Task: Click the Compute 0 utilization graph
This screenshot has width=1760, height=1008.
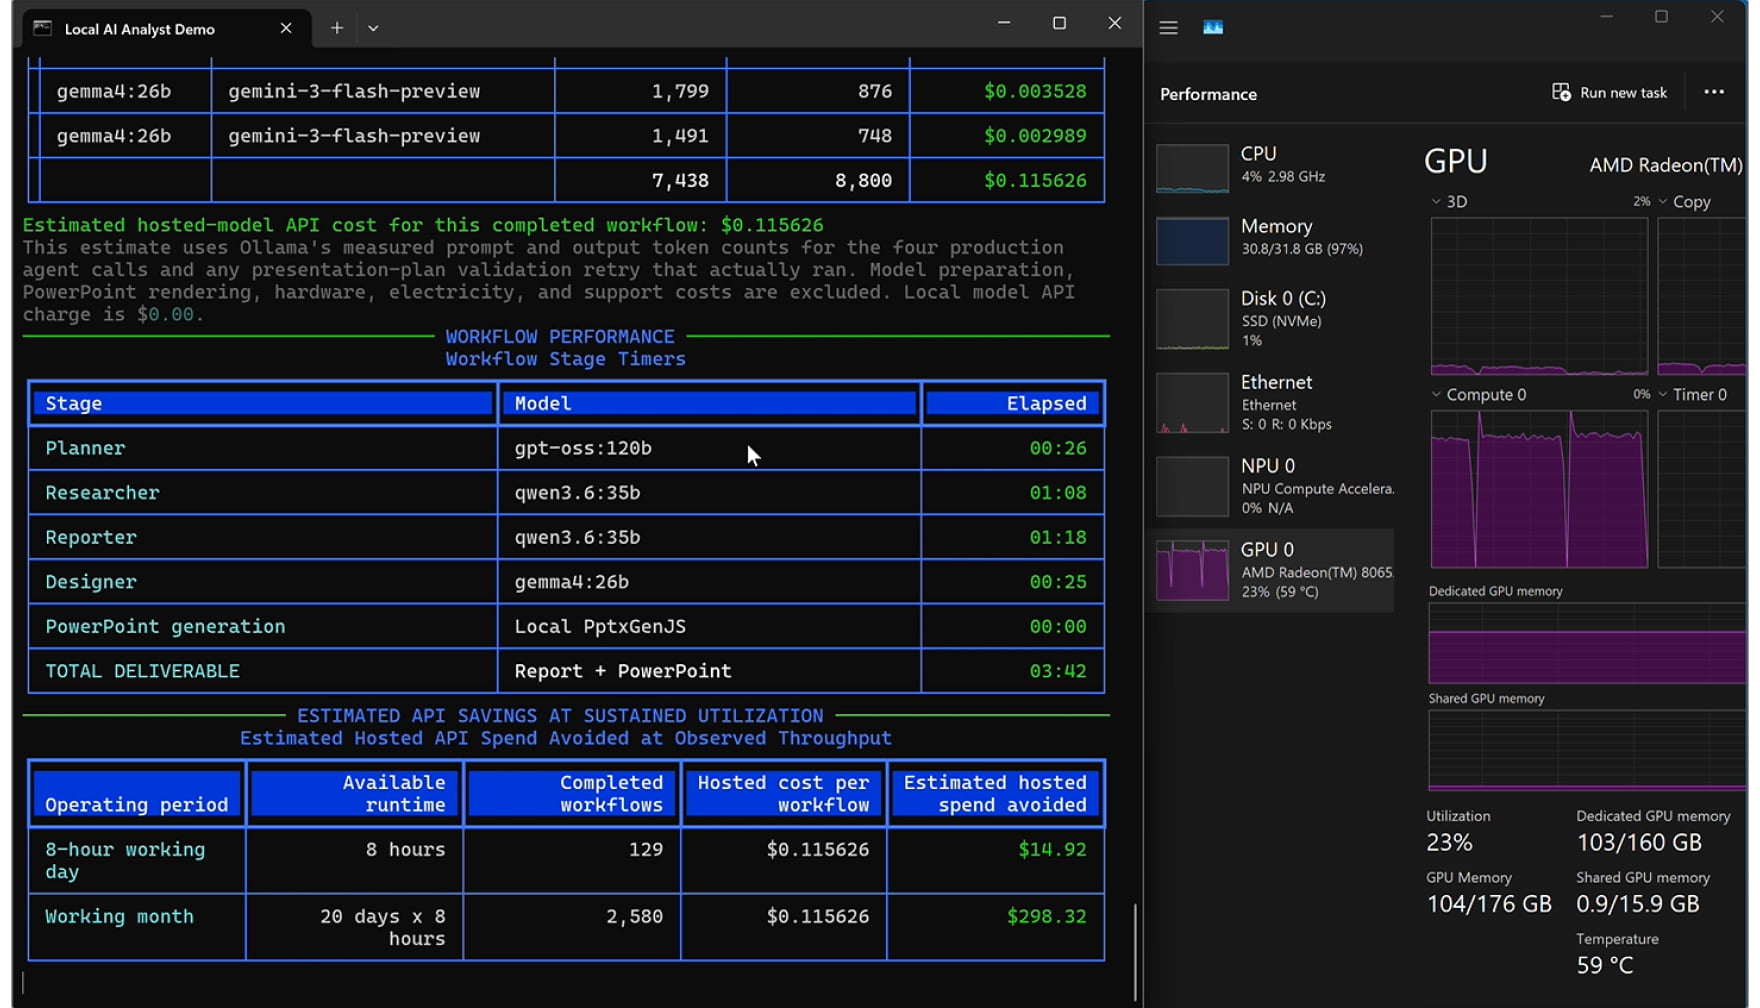Action: point(1539,489)
